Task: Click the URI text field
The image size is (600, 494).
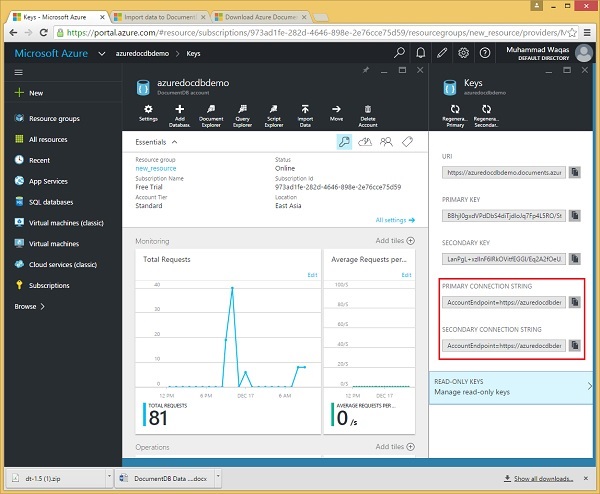Action: click(504, 173)
